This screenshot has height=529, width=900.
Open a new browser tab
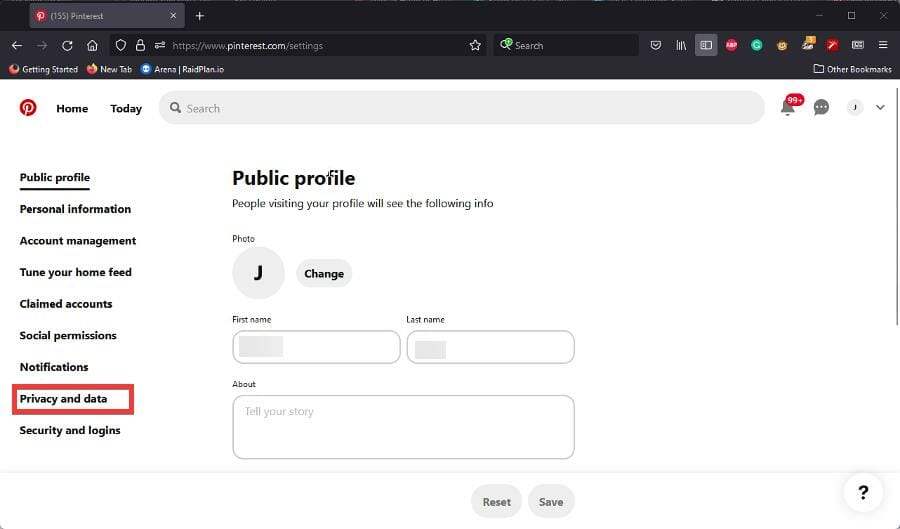200,16
